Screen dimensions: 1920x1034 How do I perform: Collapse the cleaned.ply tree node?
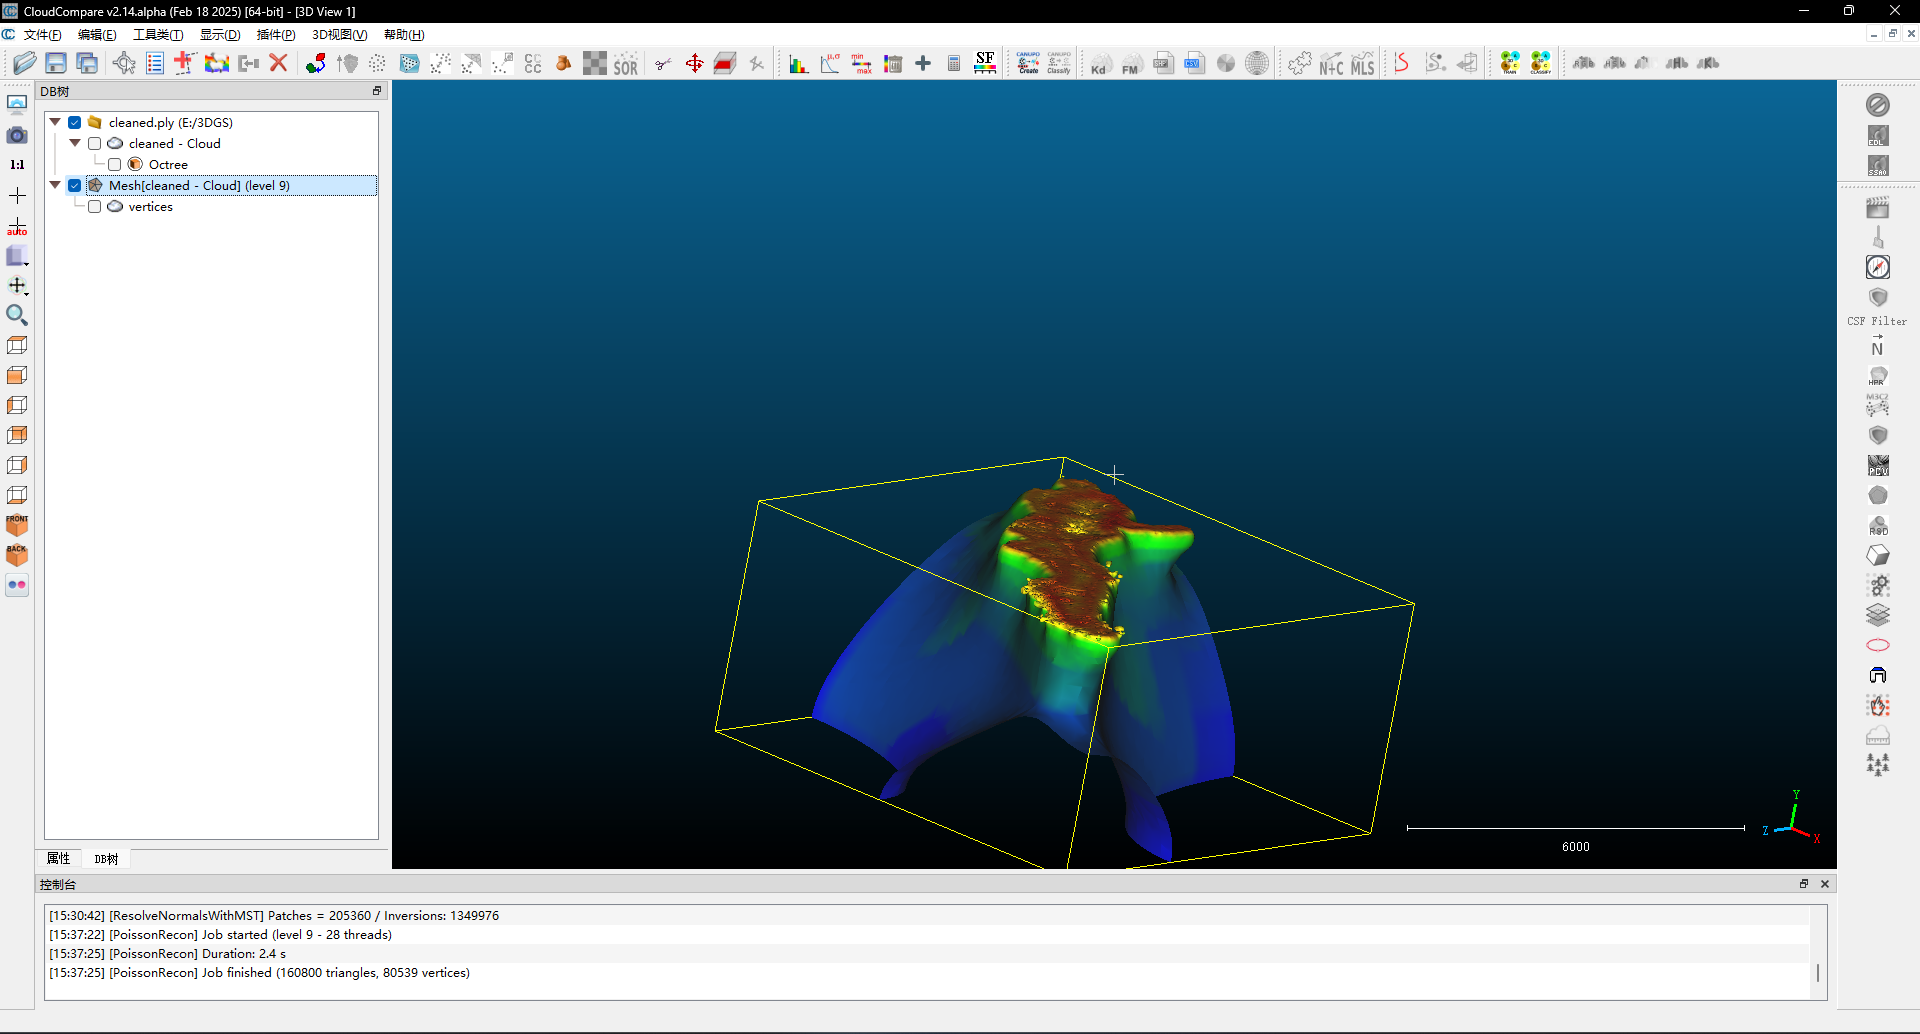55,122
